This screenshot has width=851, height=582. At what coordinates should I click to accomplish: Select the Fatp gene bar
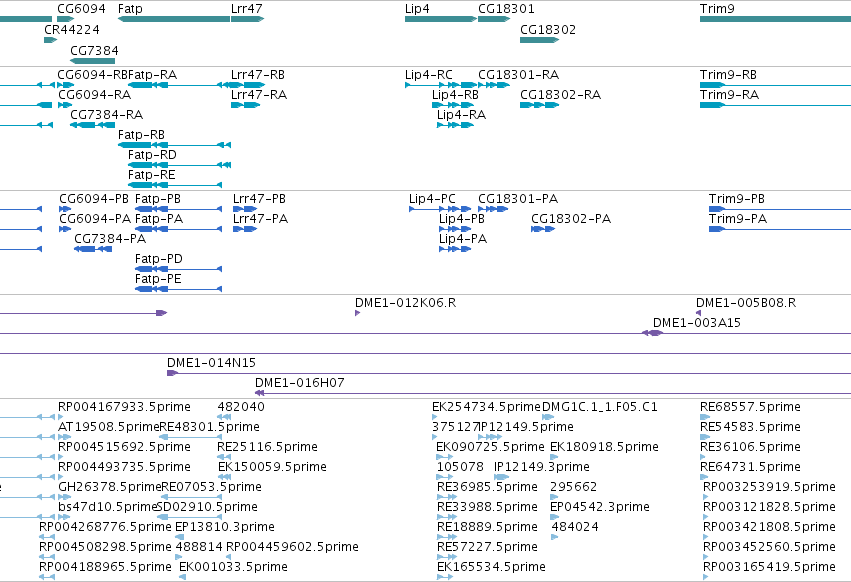(x=174, y=19)
